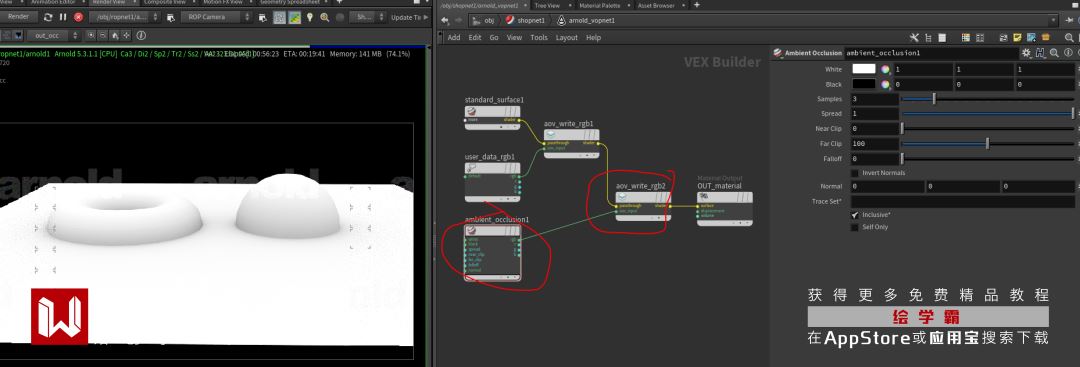Image resolution: width=1080 pixels, height=367 pixels.
Task: Click the Trace Set input field
Action: pos(962,202)
